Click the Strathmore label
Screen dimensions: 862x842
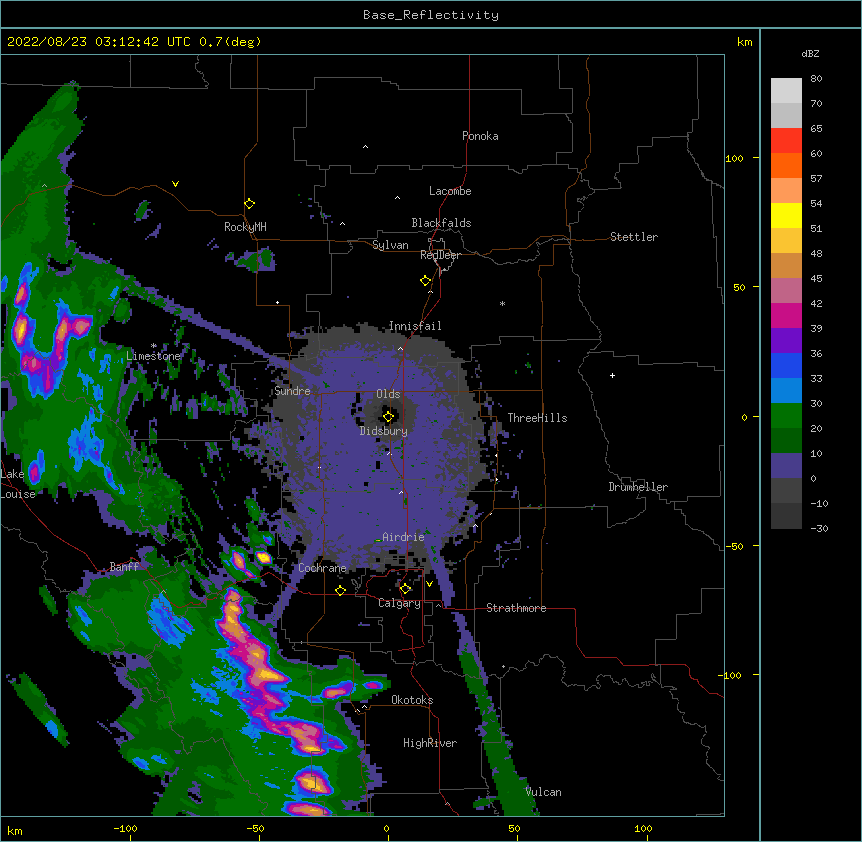click(x=516, y=608)
